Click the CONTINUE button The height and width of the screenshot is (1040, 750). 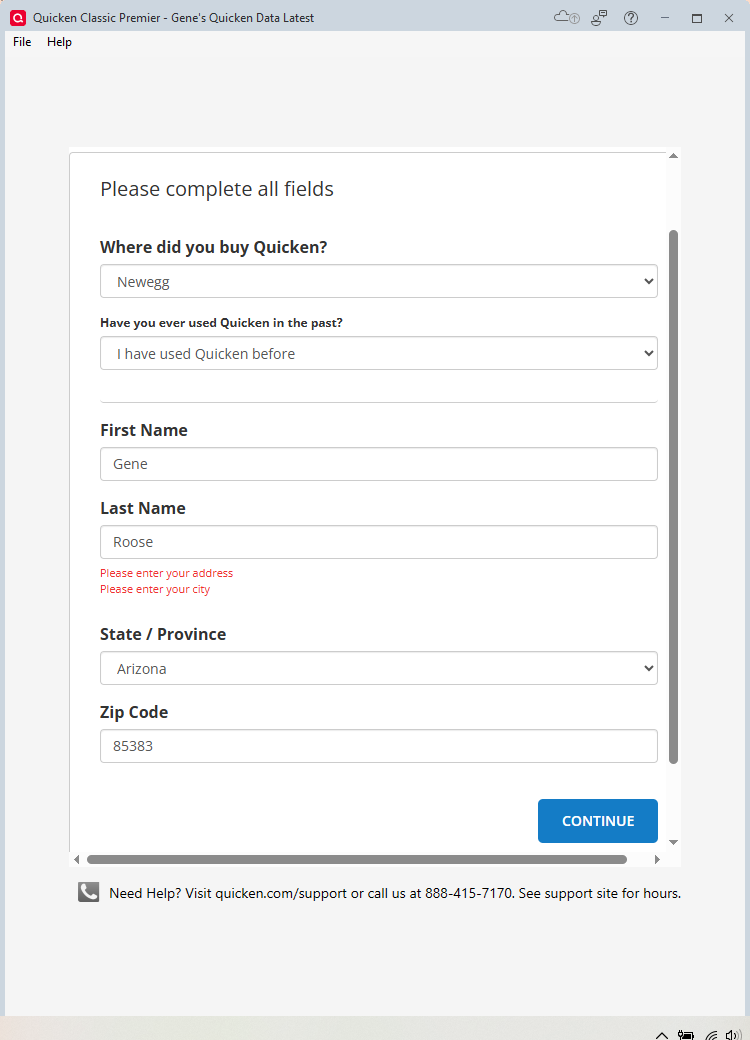coord(597,821)
